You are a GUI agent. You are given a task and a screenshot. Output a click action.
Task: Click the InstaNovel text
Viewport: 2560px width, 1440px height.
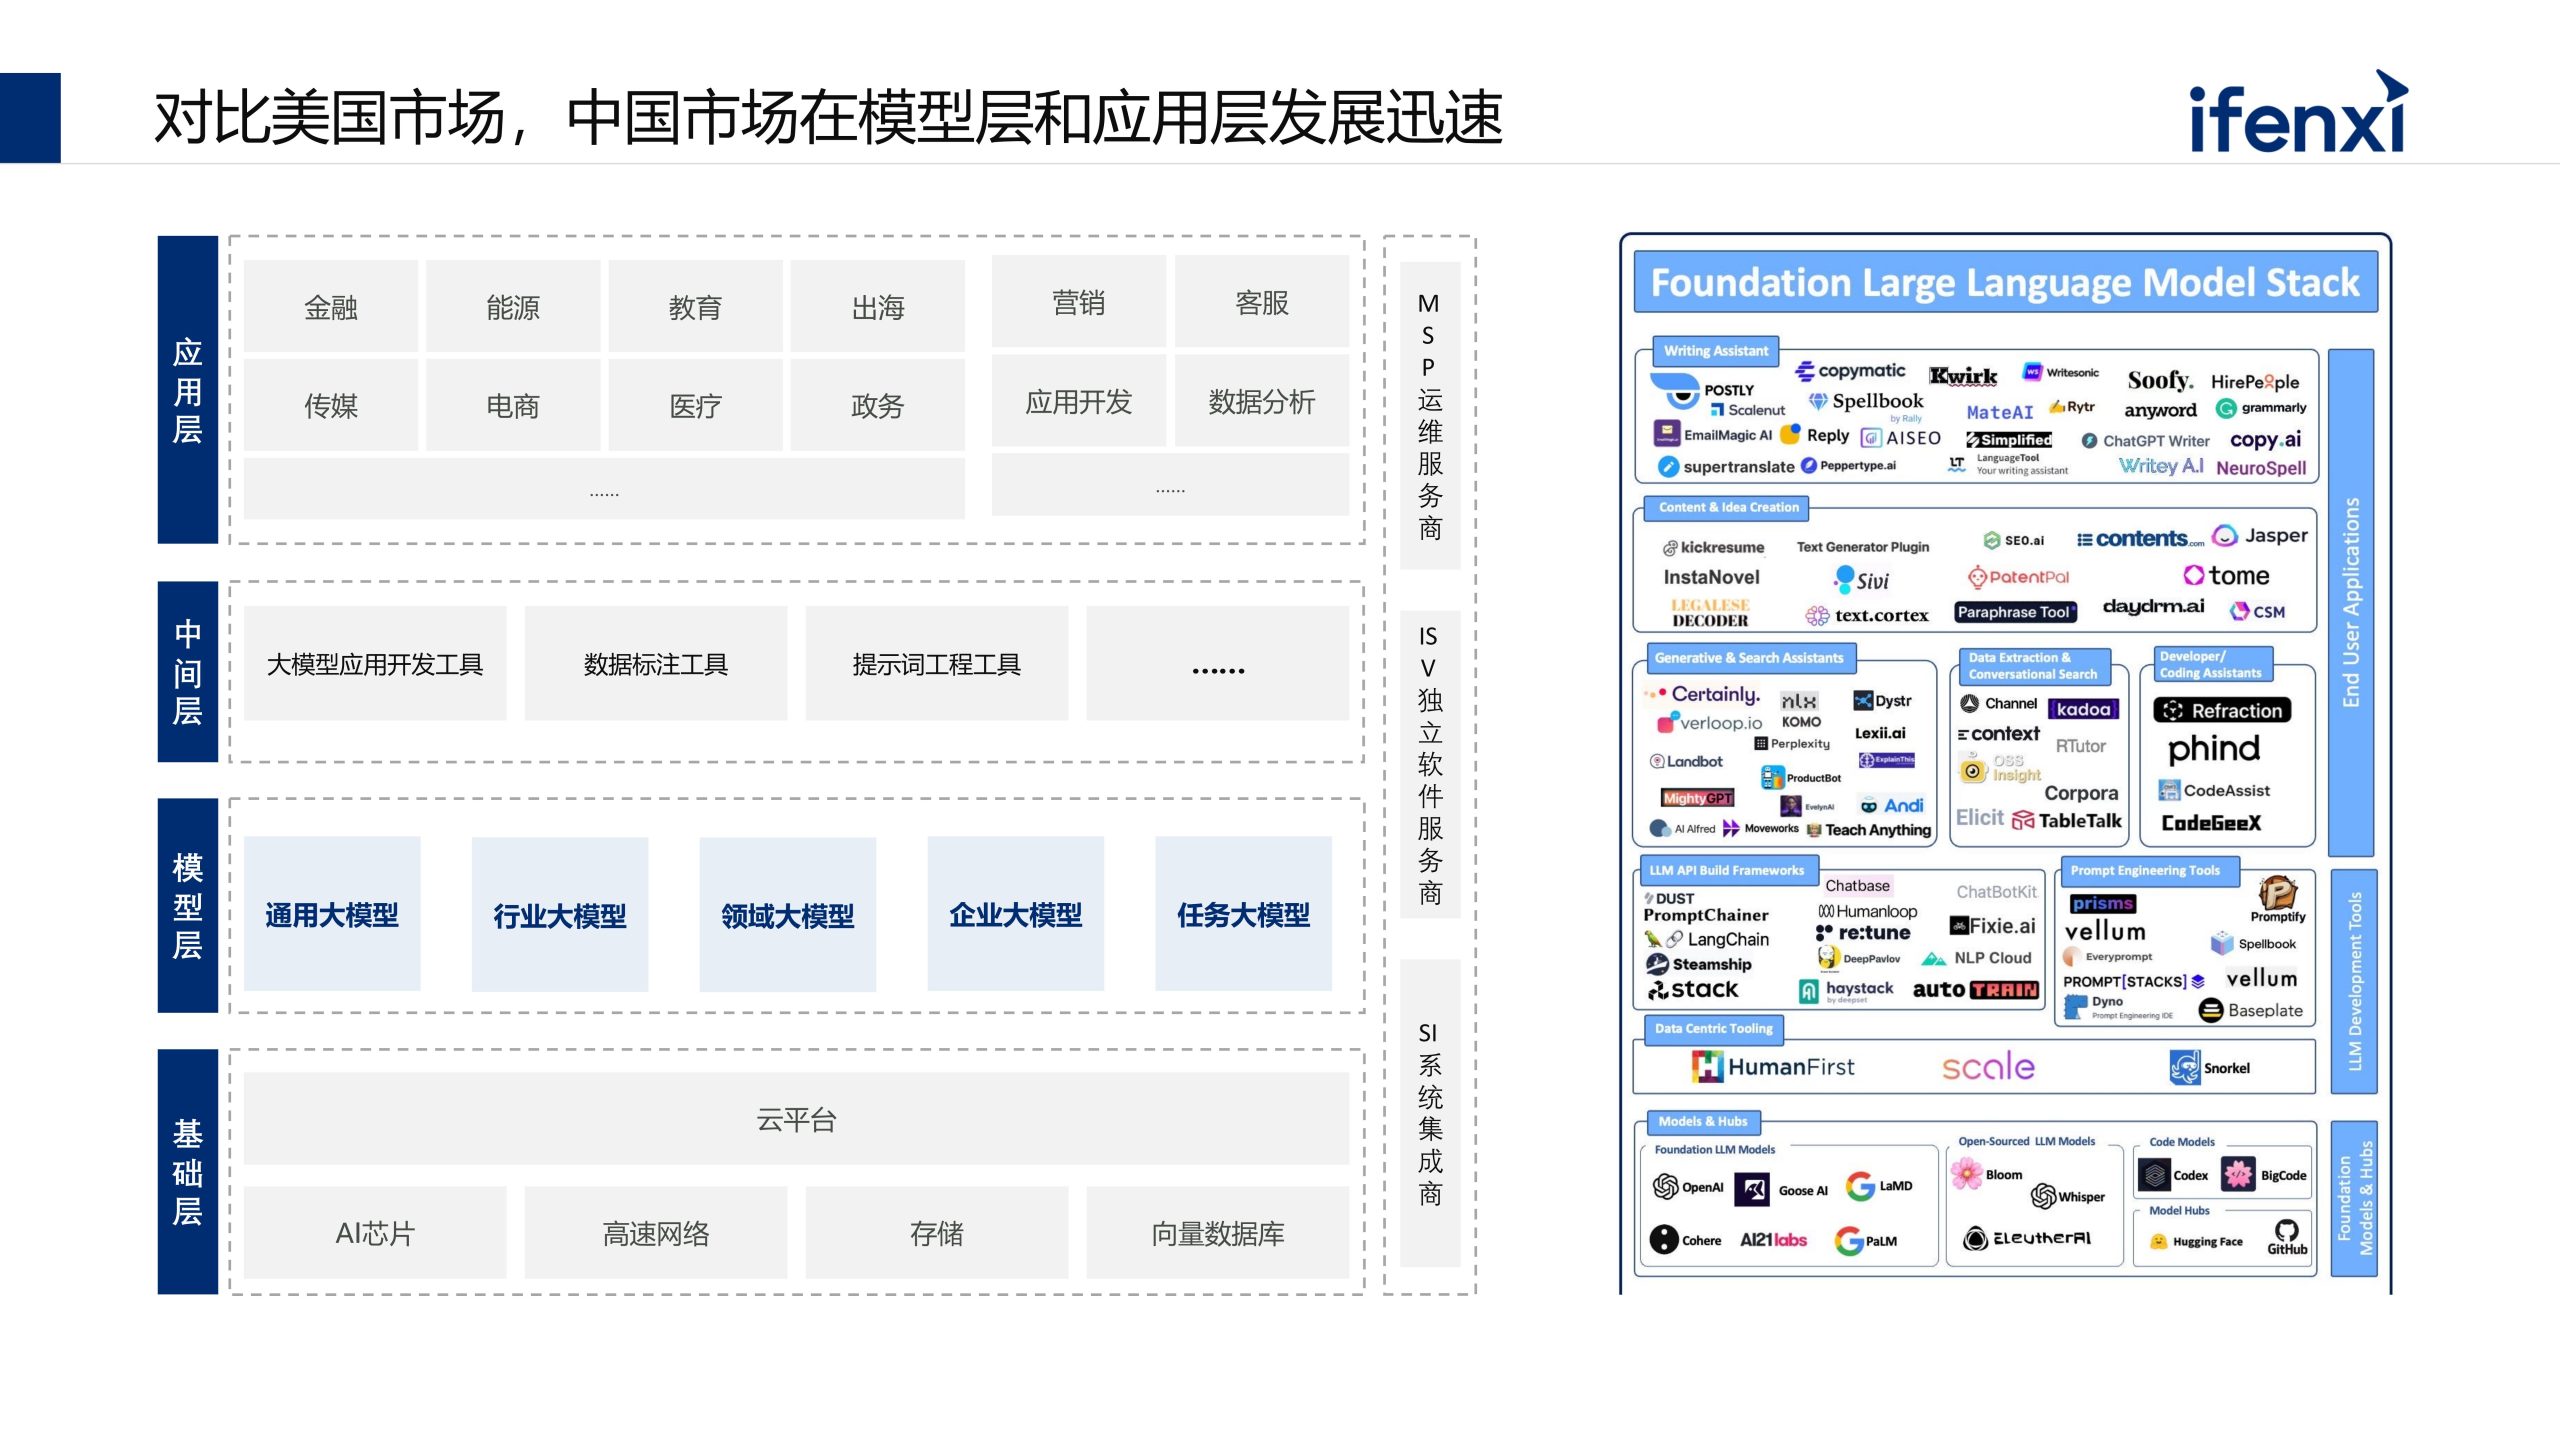[x=1711, y=577]
